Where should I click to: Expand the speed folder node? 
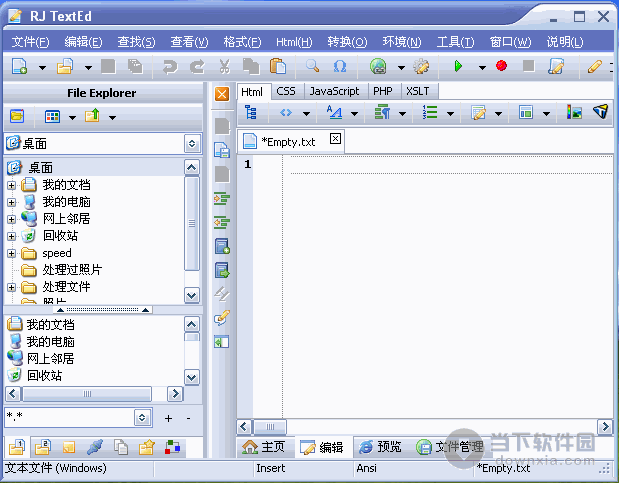(x=11, y=253)
